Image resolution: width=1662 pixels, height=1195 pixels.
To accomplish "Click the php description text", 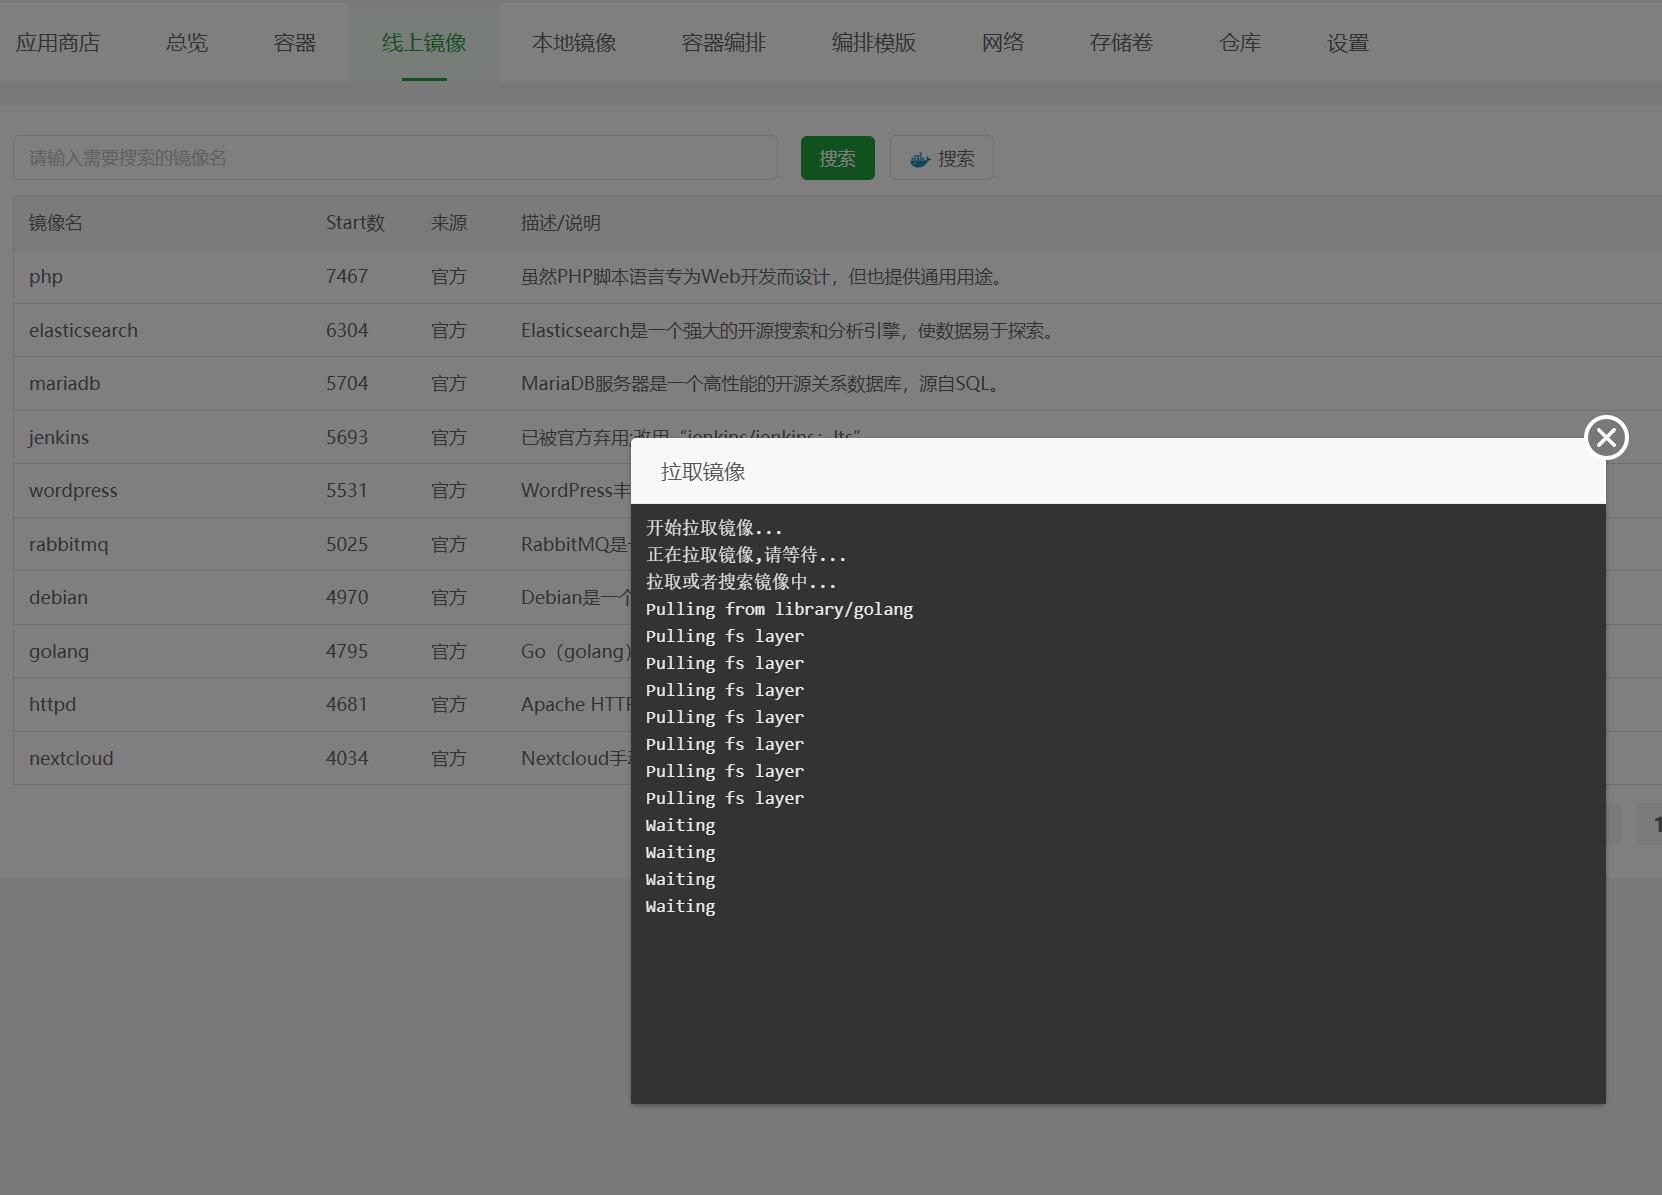I will coord(762,277).
